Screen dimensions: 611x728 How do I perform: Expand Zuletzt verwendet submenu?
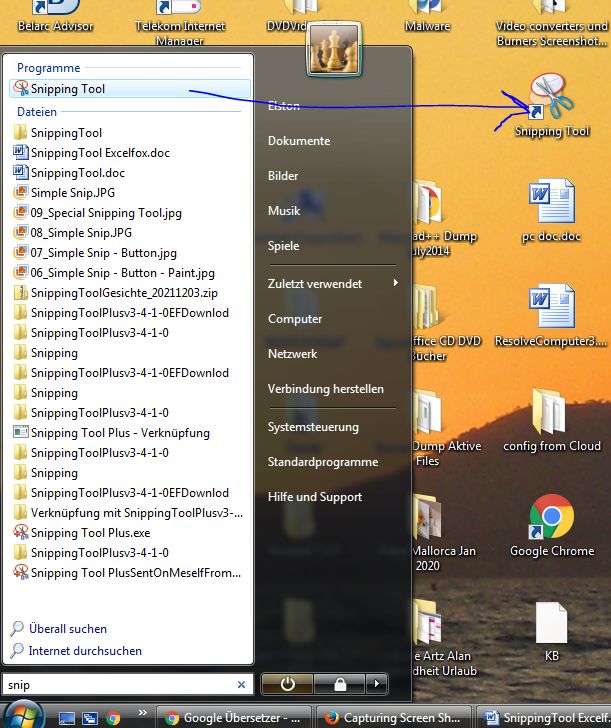coord(332,284)
